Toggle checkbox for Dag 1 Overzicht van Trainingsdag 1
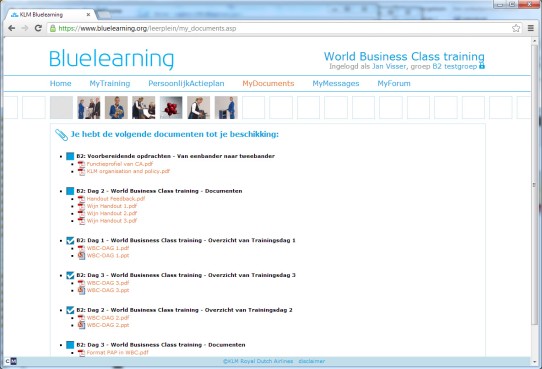Image resolution: width=542 pixels, height=369 pixels. pos(70,240)
